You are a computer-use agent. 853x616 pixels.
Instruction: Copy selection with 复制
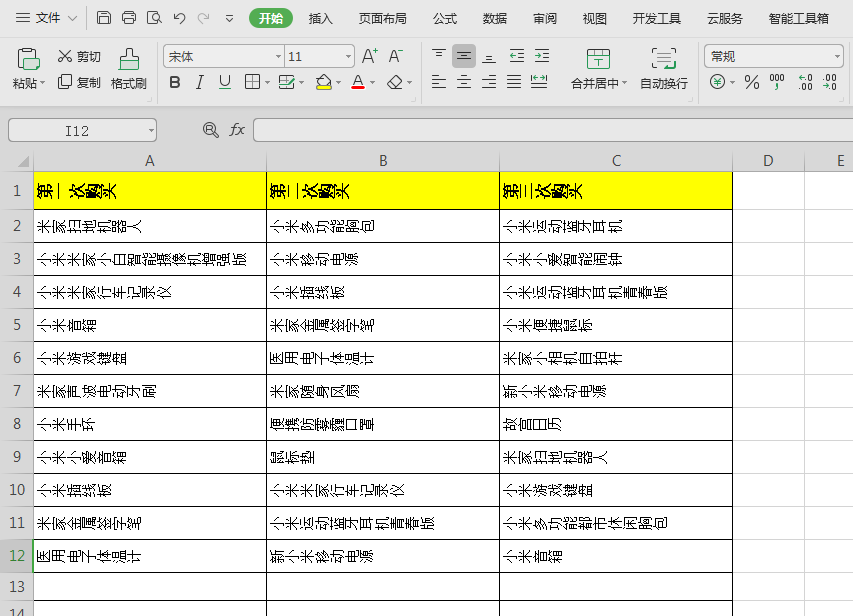click(x=79, y=82)
